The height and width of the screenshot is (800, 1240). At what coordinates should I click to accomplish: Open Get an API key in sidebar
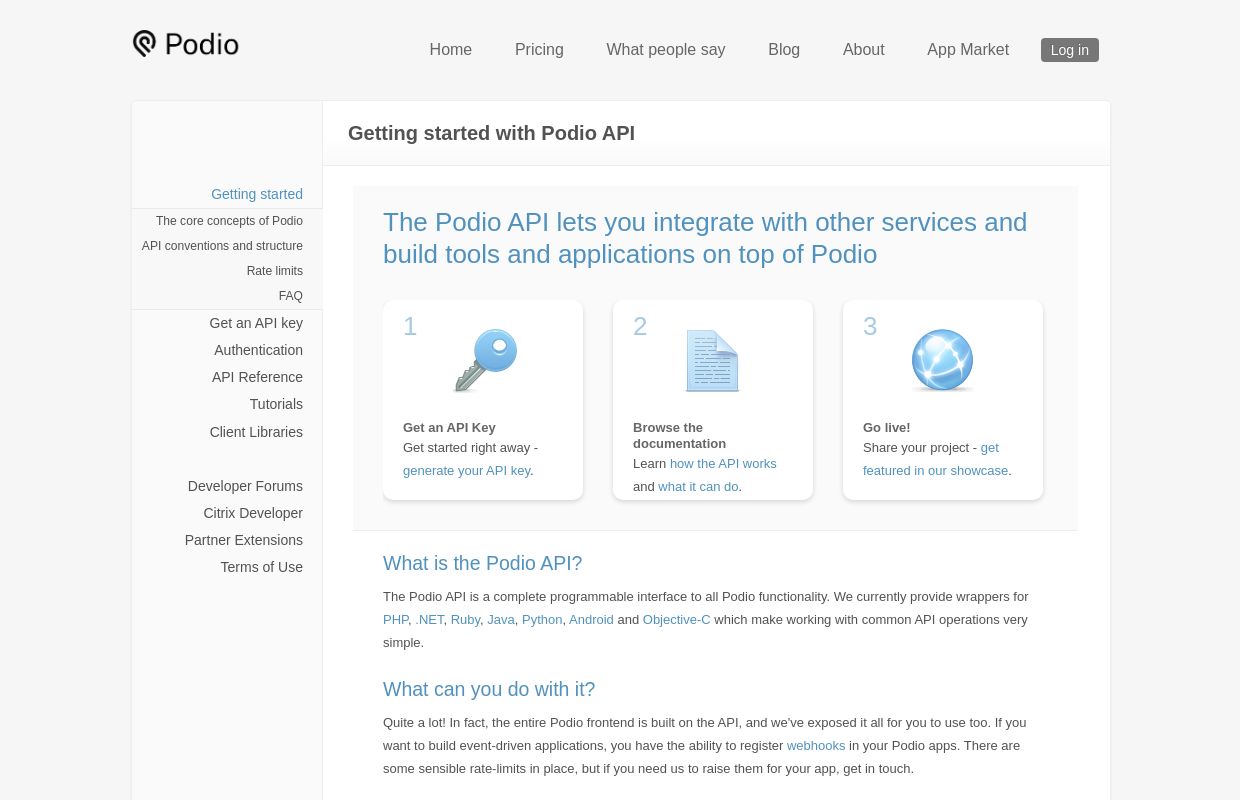(x=256, y=323)
